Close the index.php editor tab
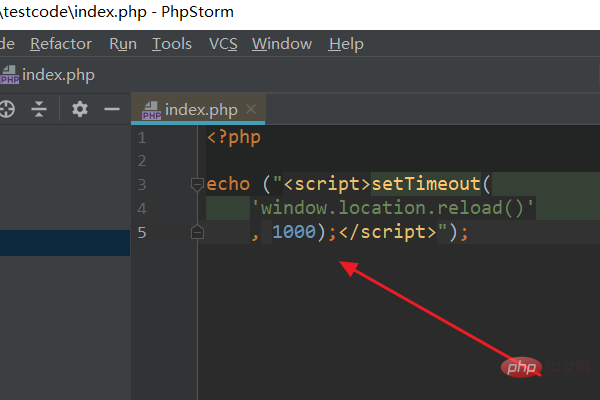Image resolution: width=600 pixels, height=400 pixels. pos(251,109)
